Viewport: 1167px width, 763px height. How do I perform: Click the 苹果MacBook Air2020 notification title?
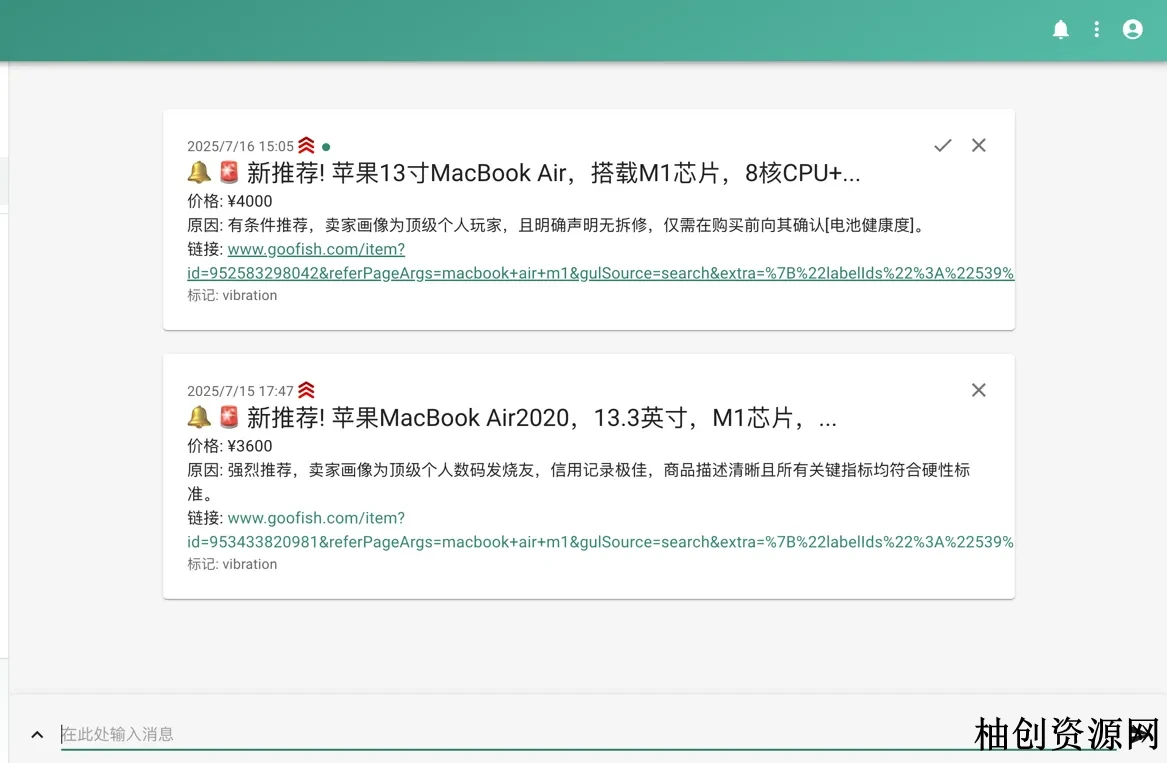542,418
